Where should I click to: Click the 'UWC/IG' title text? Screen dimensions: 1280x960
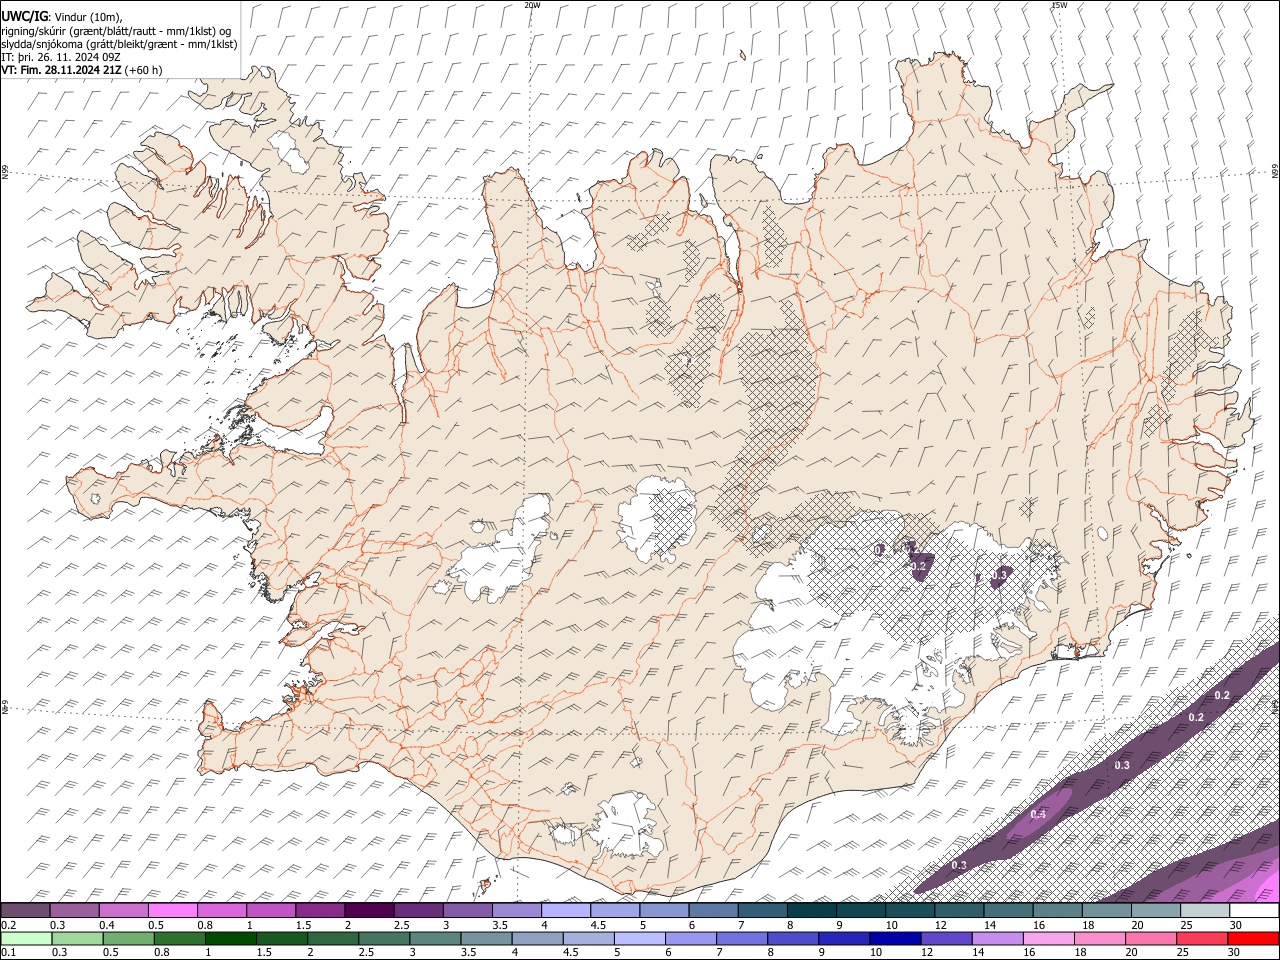pos(23,16)
